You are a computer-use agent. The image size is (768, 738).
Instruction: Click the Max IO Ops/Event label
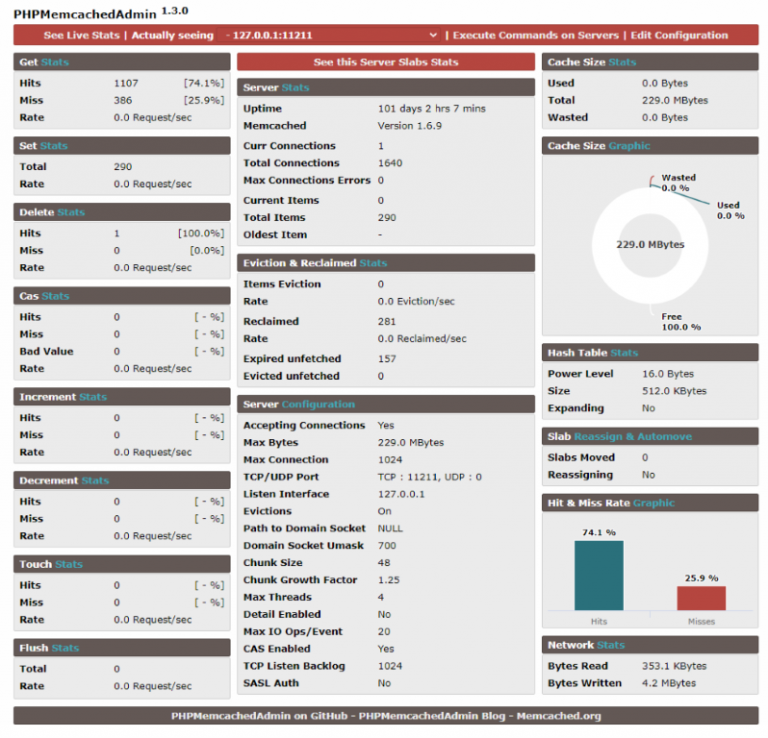(x=293, y=632)
